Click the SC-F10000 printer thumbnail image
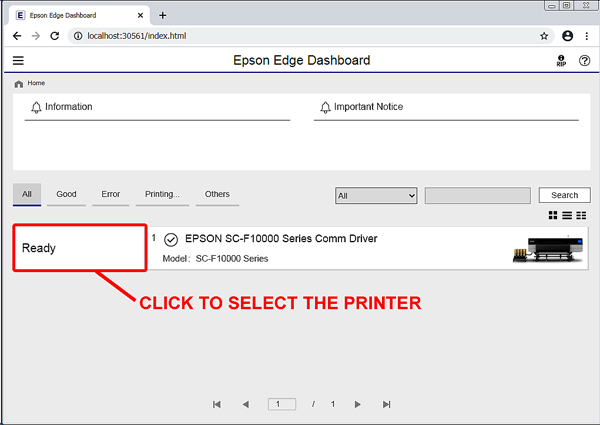The image size is (600, 425). click(548, 249)
